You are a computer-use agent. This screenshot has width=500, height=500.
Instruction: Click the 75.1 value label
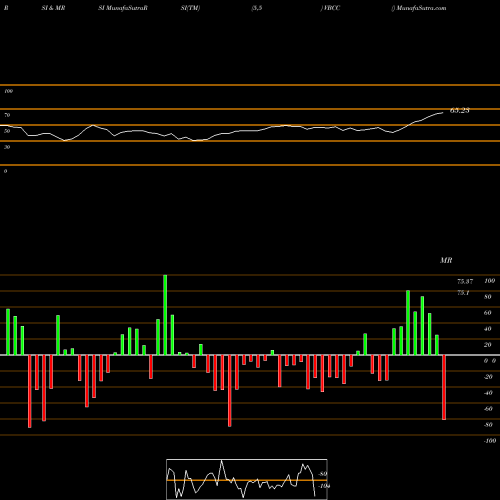(x=463, y=293)
